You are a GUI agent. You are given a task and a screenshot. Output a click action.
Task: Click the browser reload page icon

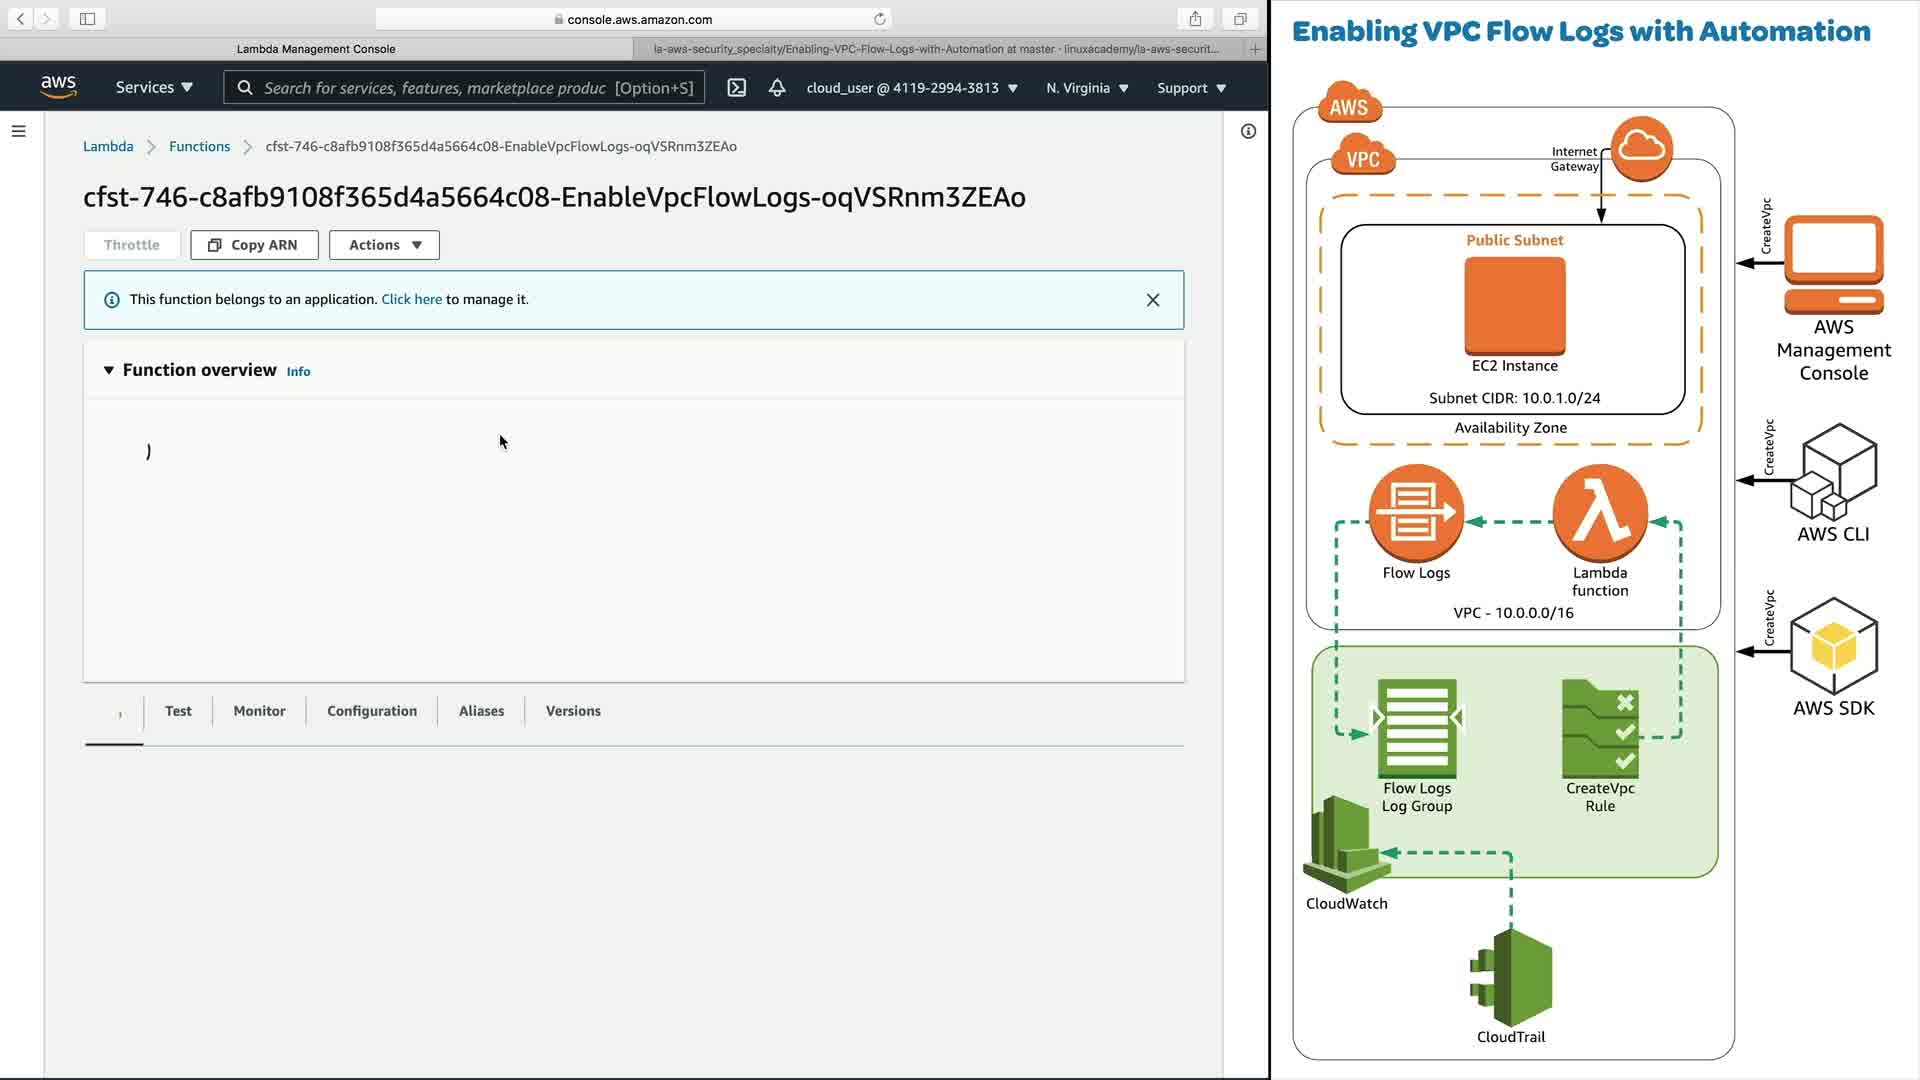(x=880, y=19)
